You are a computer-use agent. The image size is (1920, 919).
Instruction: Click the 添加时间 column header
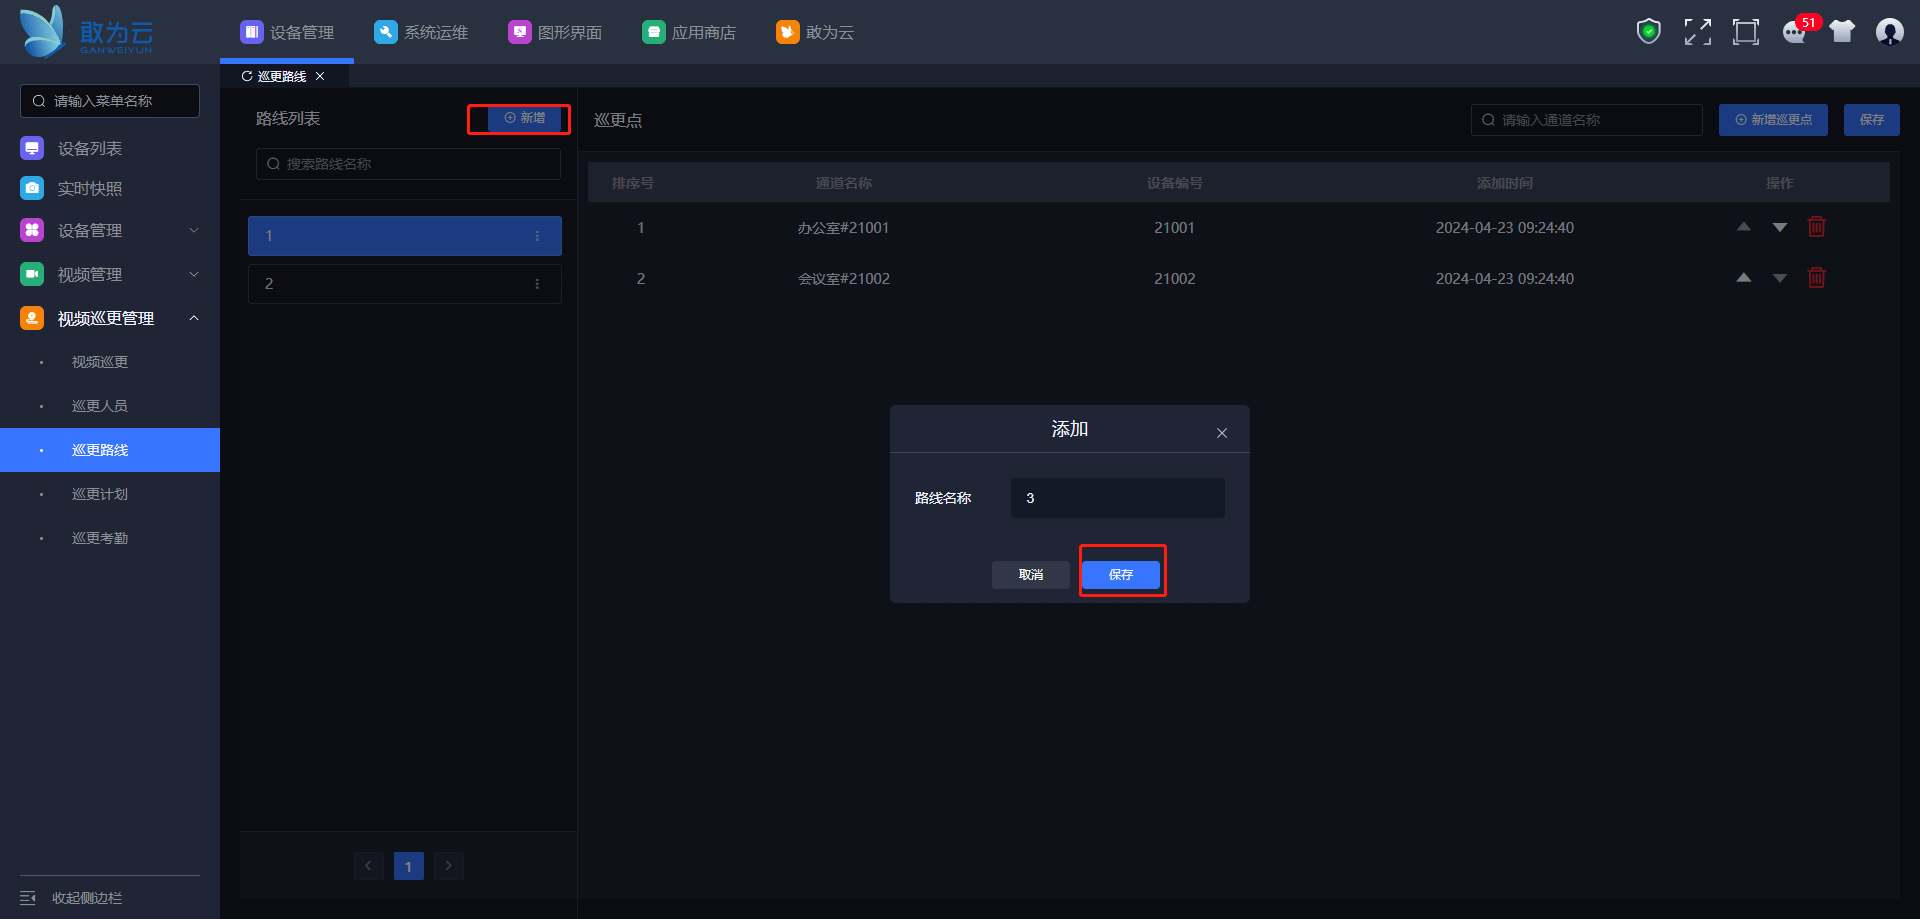pyautogui.click(x=1505, y=183)
